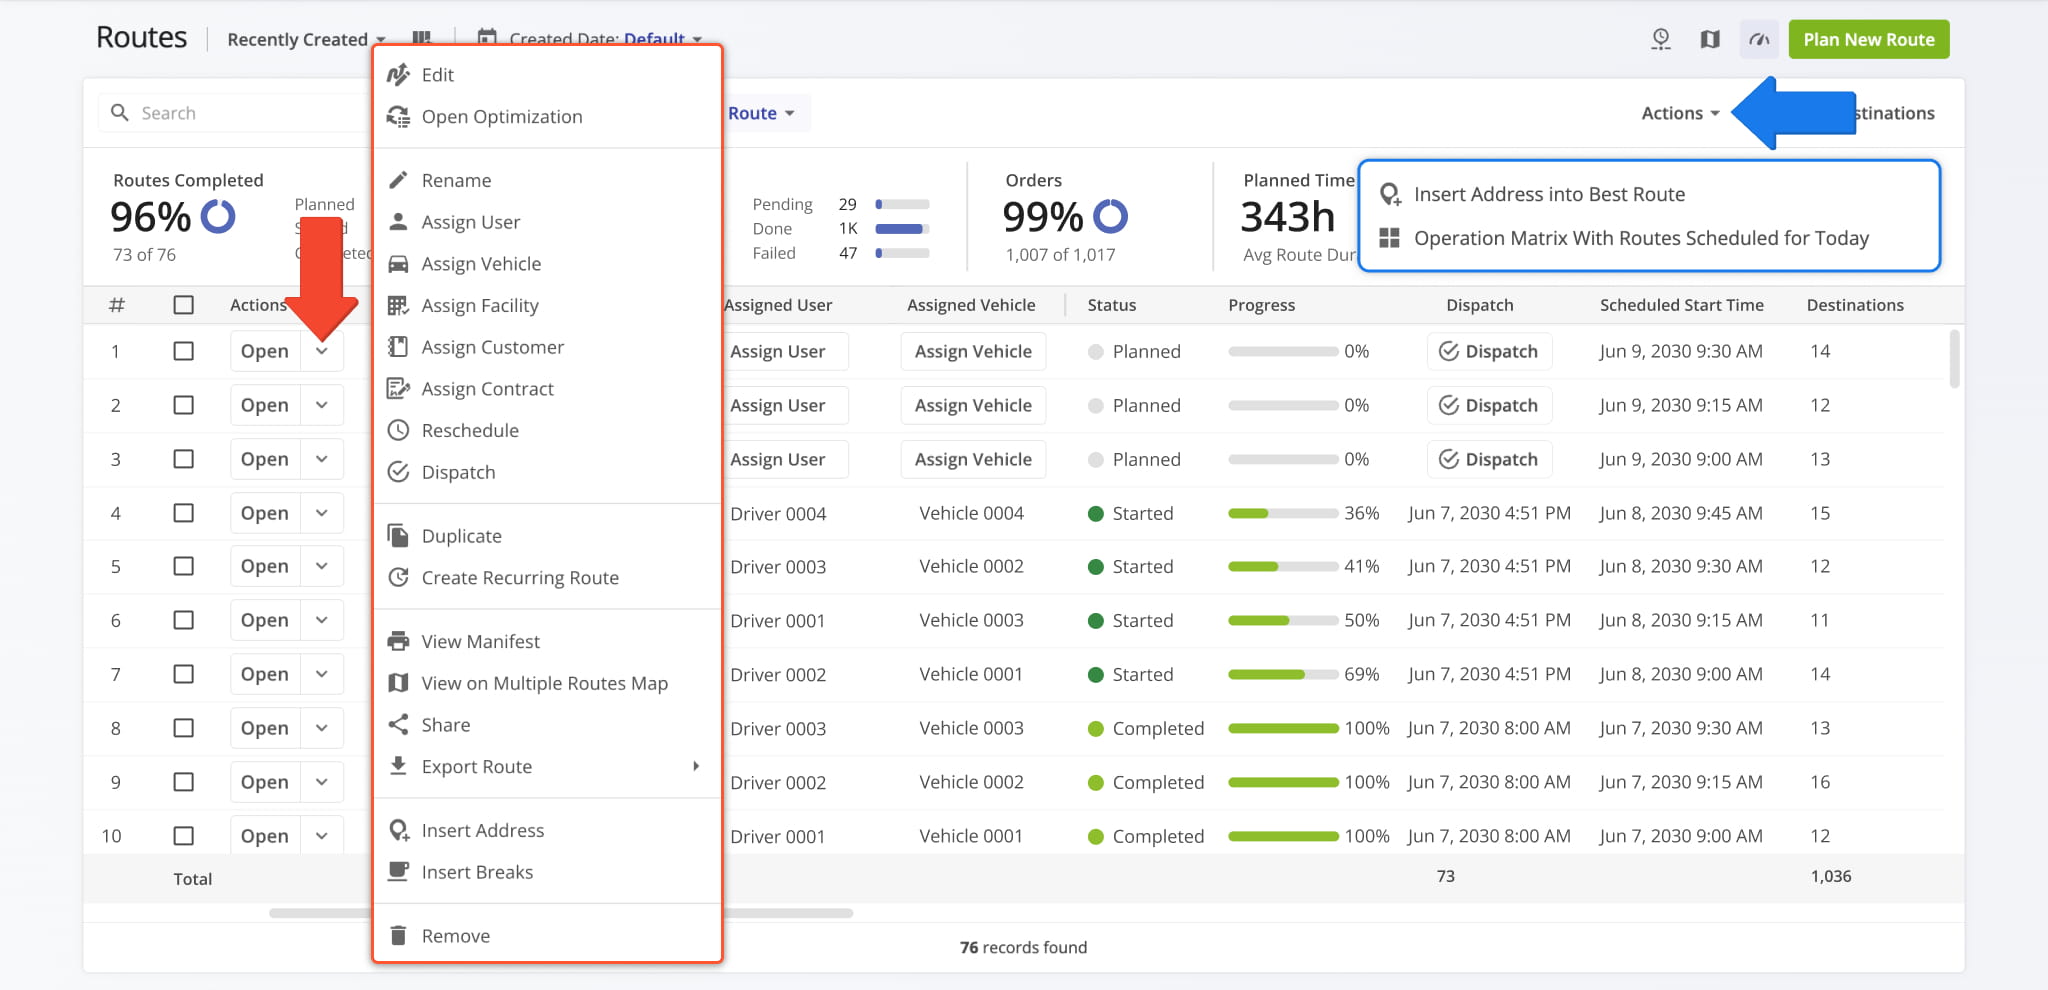Click the location pin icon in top bar
This screenshot has height=990, width=2048.
coord(1661,40)
